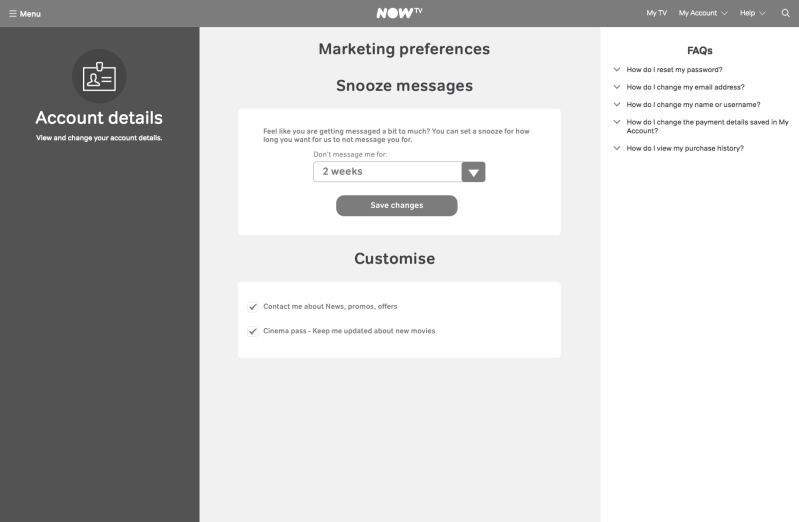Click the 2 weeks selection field
Screen dimensions: 799x522
[387, 172]
